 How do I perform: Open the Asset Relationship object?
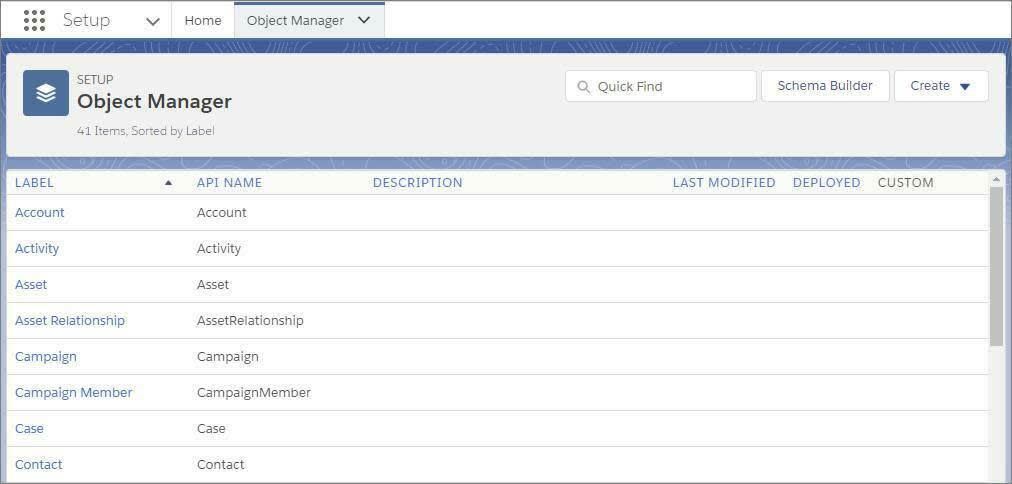click(70, 321)
